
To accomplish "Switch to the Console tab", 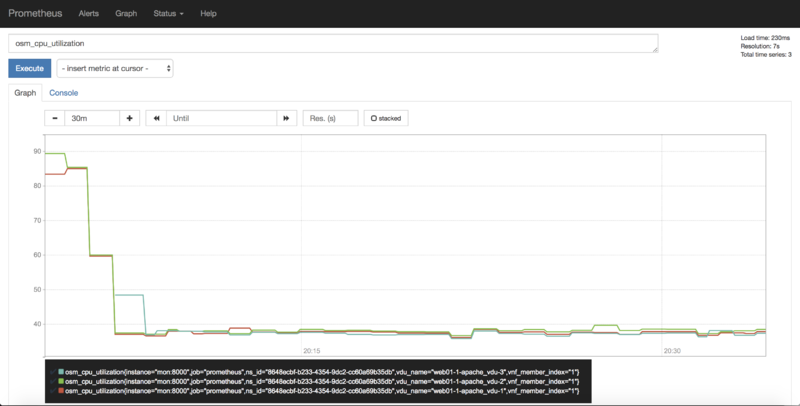I will click(64, 93).
